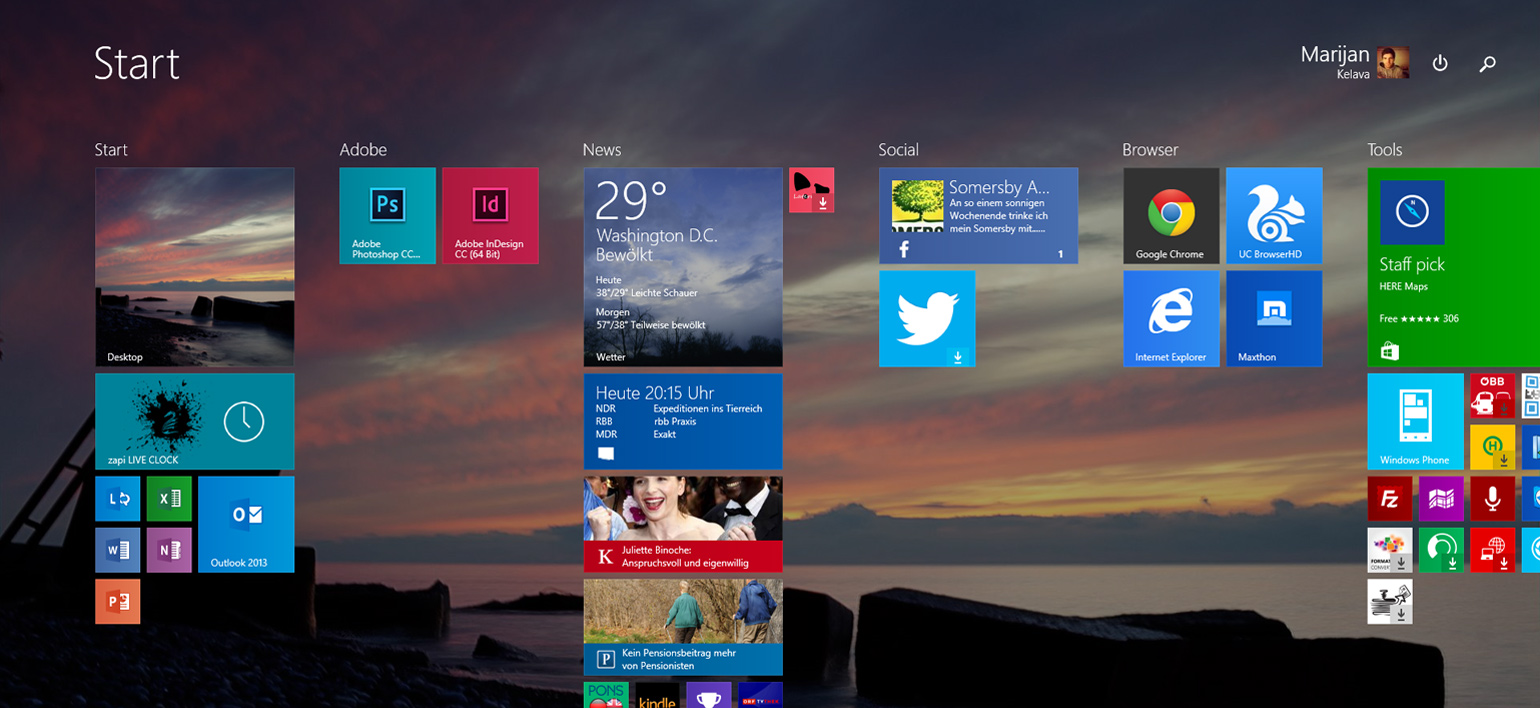The height and width of the screenshot is (708, 1540).
Task: Launch the Lync tile
Action: pyautogui.click(x=118, y=499)
